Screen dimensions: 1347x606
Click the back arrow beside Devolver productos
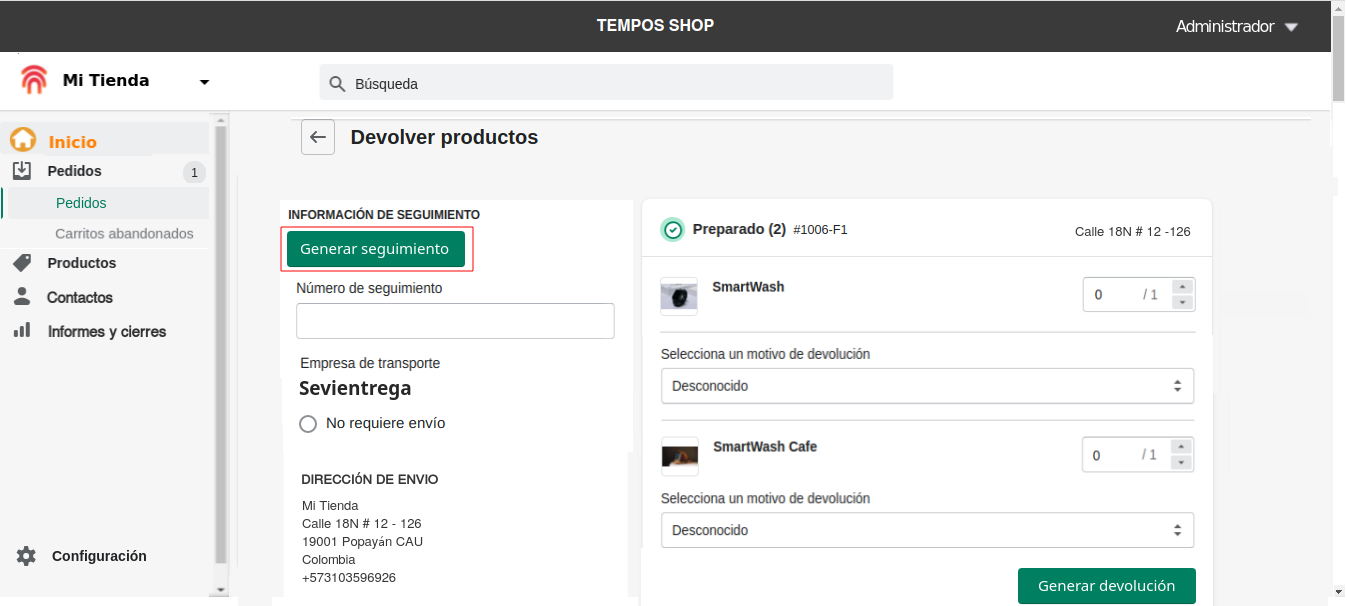point(318,137)
